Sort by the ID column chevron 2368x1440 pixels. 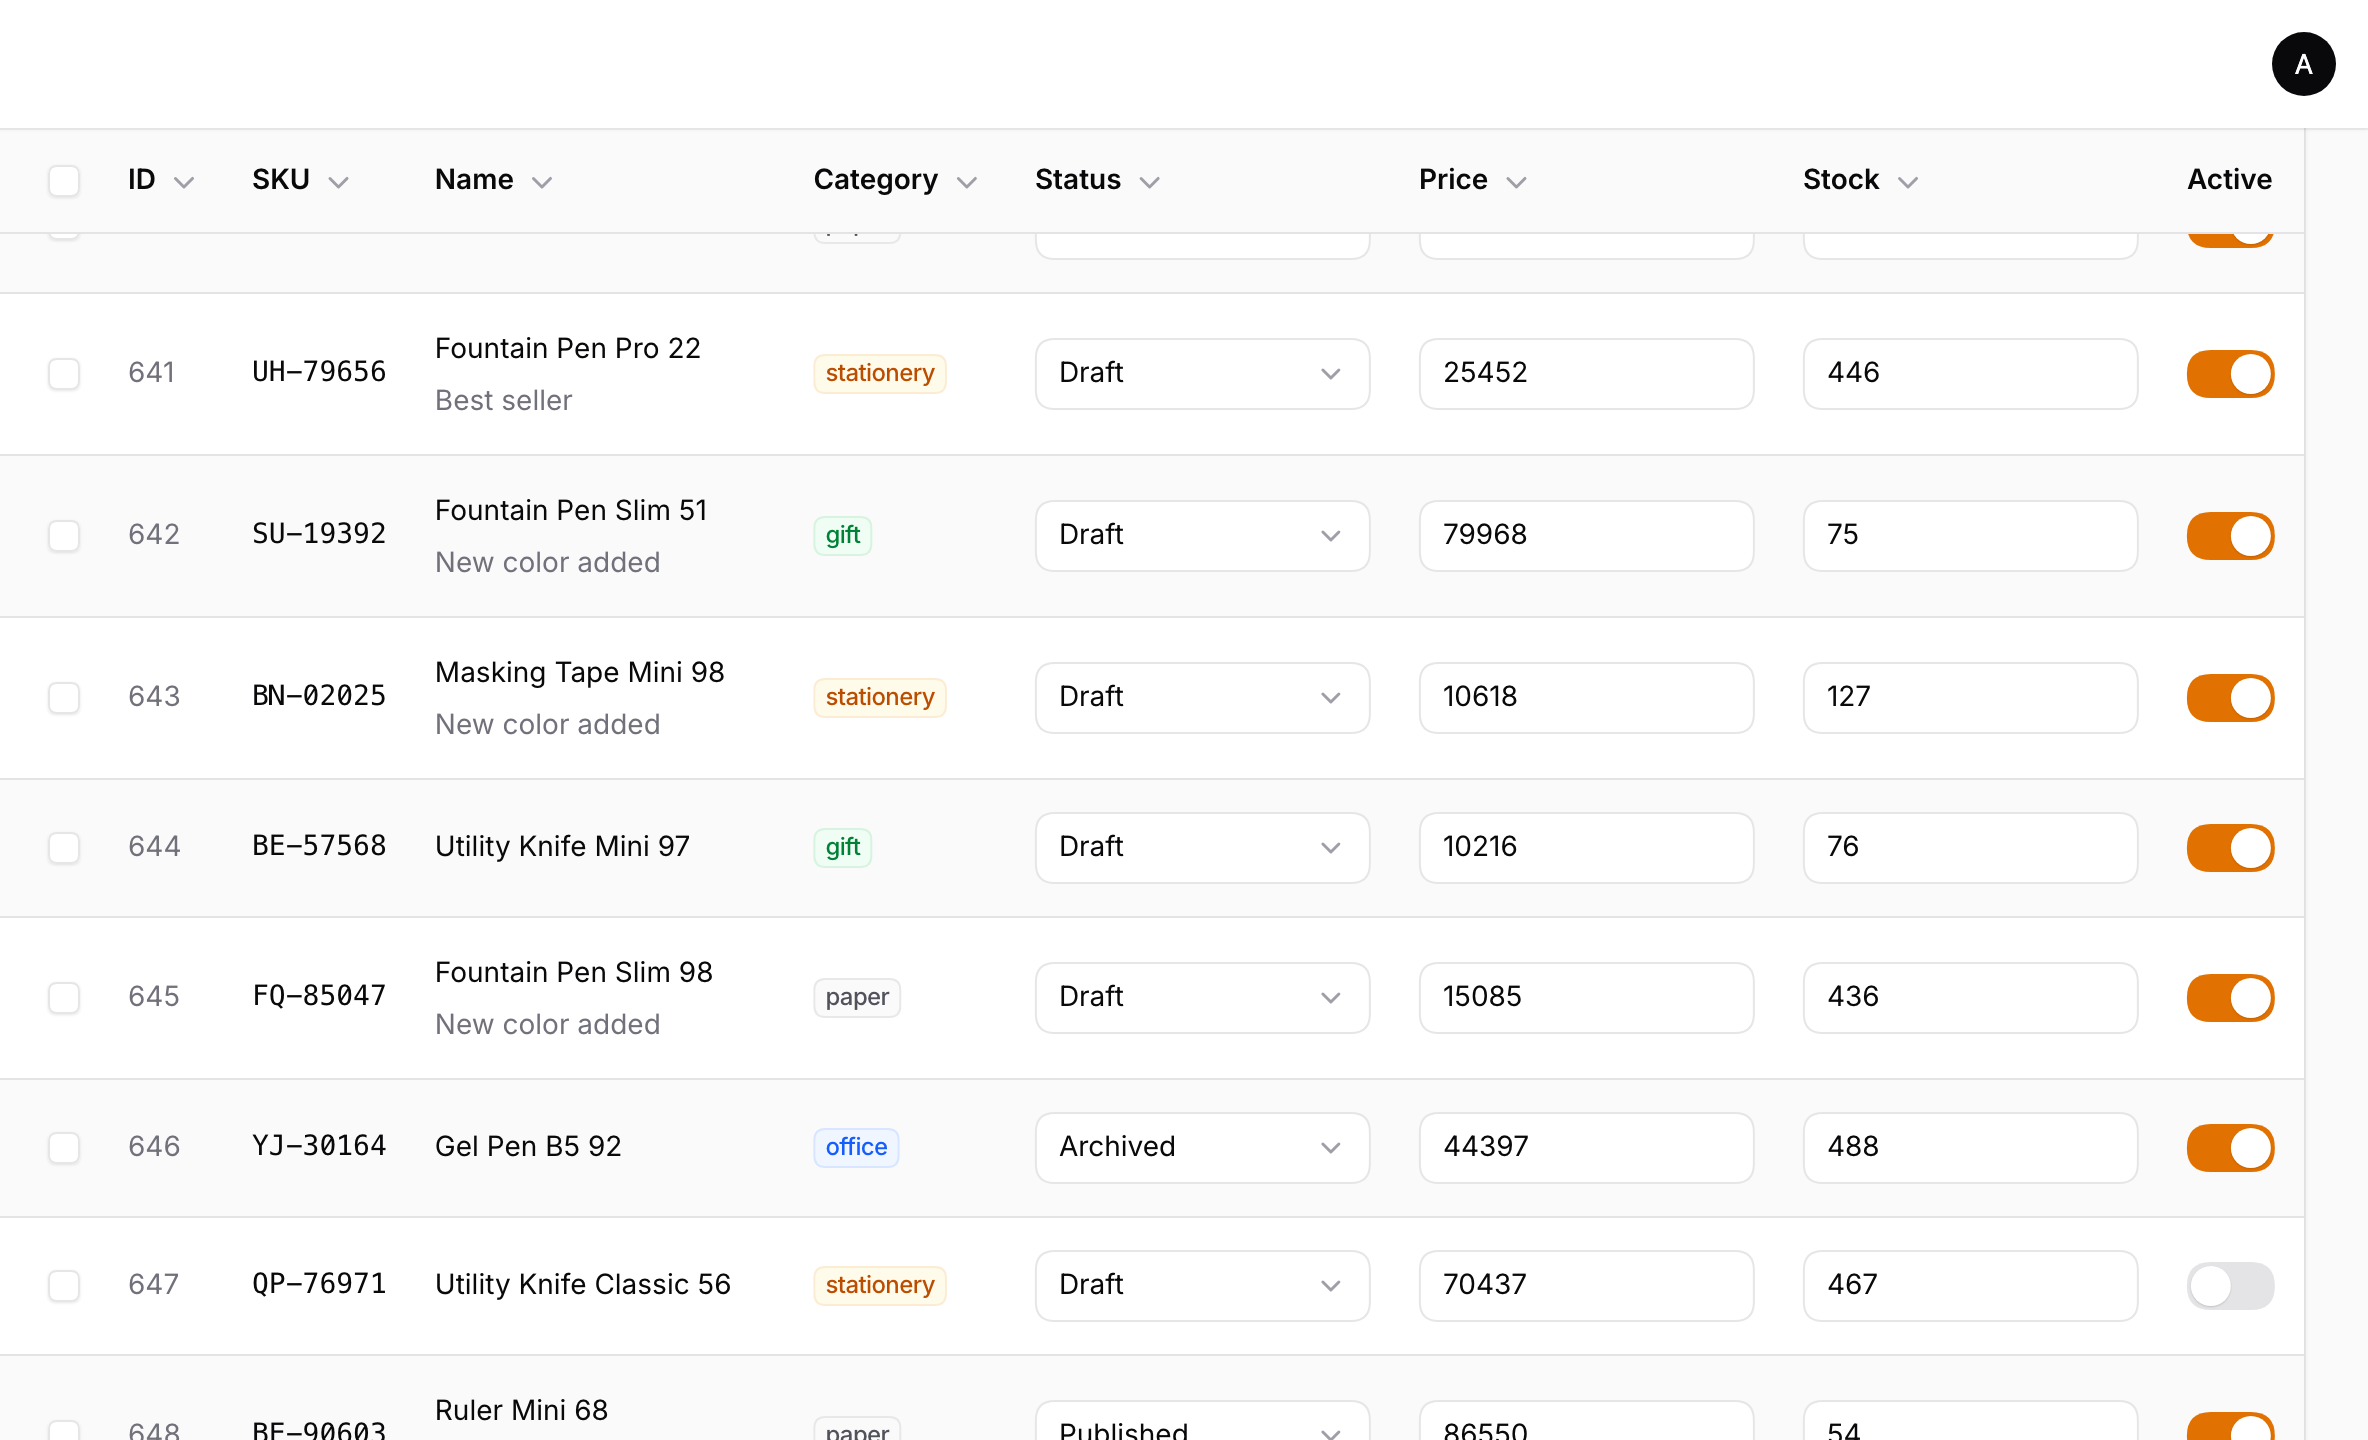pyautogui.click(x=184, y=182)
